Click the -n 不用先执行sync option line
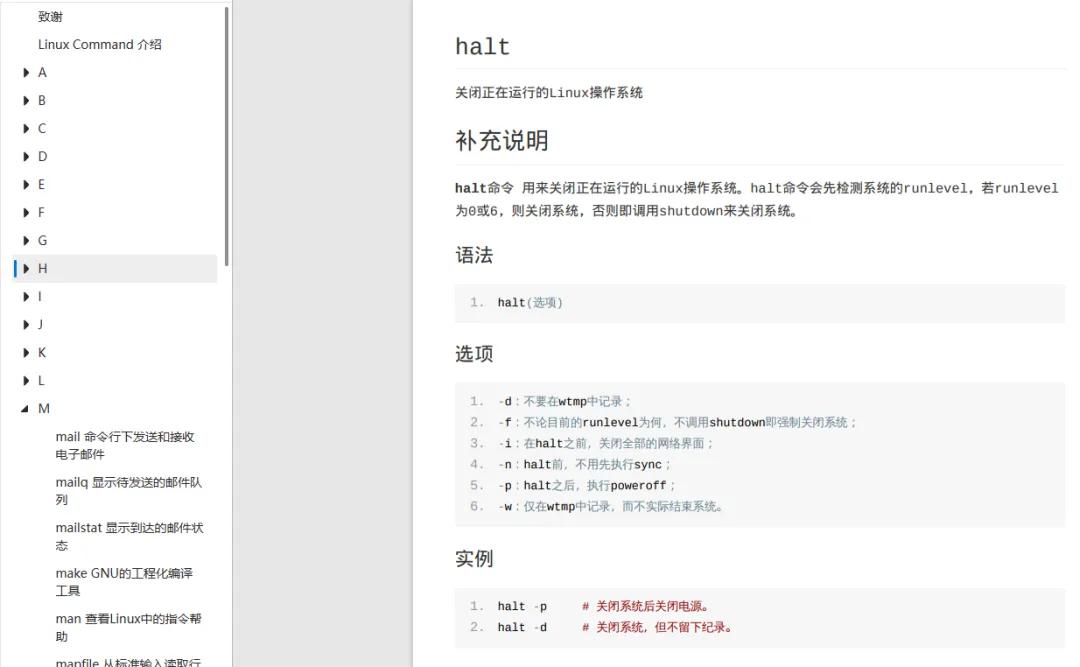The height and width of the screenshot is (667, 1080). click(584, 464)
